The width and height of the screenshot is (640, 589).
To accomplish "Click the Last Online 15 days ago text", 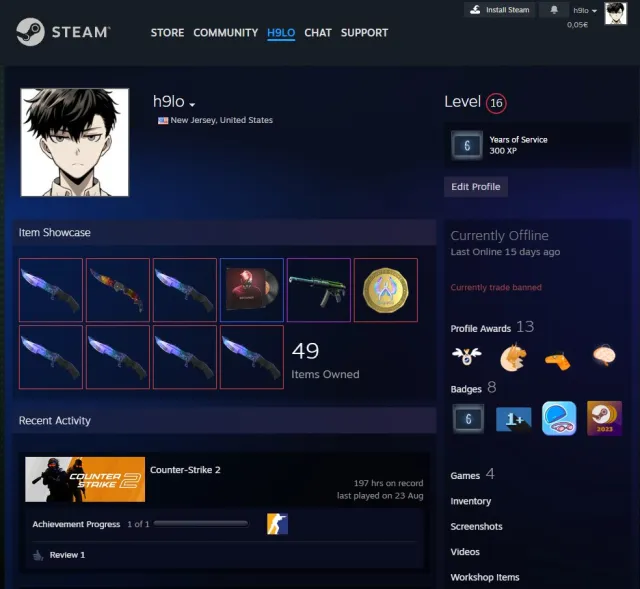I will (x=505, y=252).
